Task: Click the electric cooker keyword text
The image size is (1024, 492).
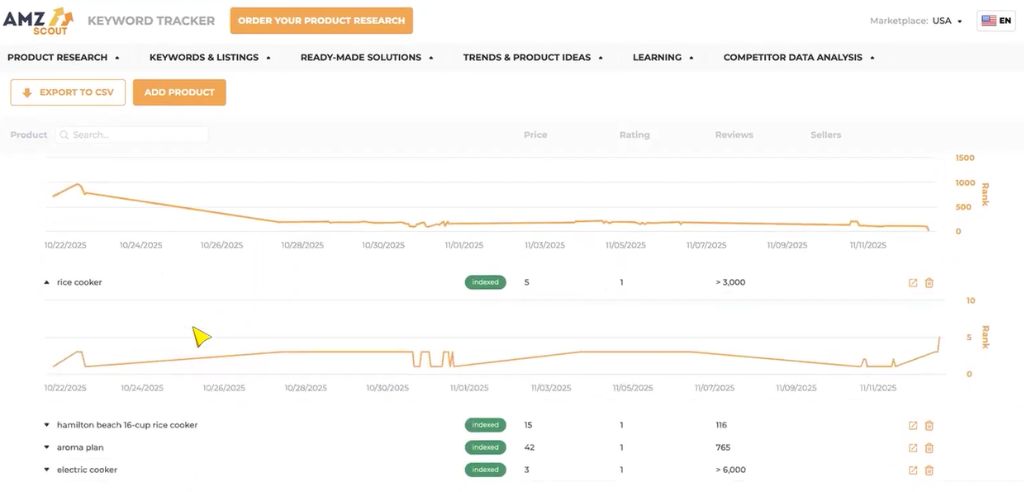Action: point(87,470)
